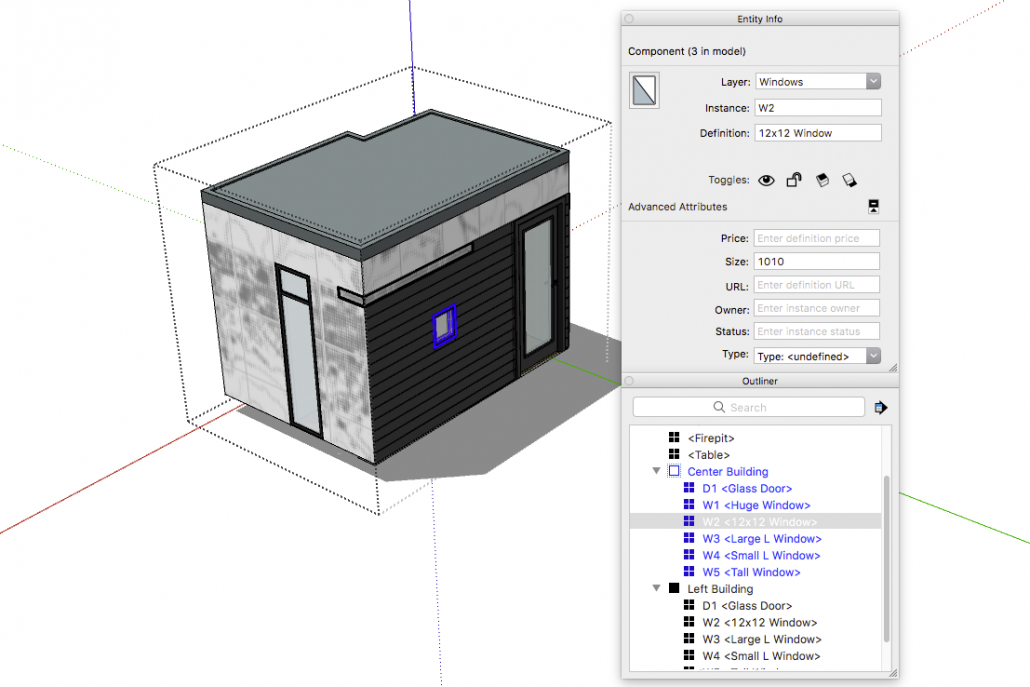Collapse the Left Building disclosure triangle
This screenshot has height=687, width=1030.
point(657,588)
